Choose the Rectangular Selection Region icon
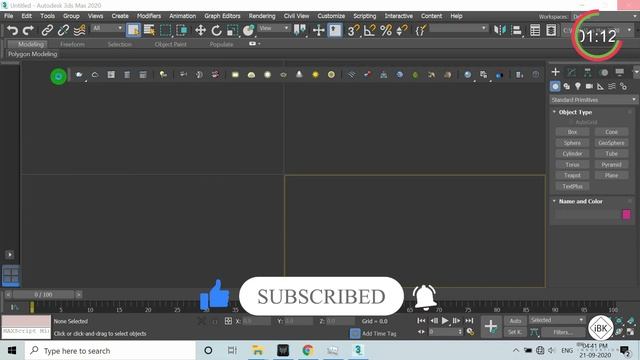This screenshot has height=360, width=640. click(165, 30)
